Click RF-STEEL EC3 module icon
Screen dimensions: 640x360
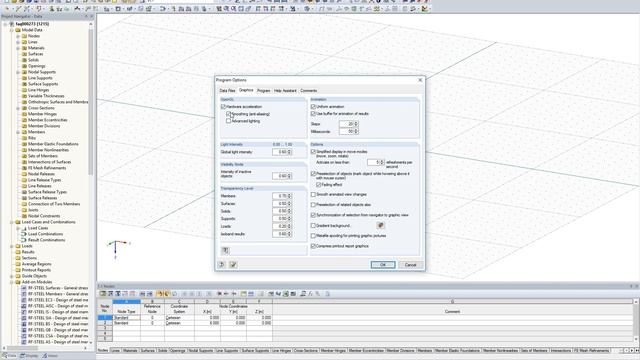[24, 300]
